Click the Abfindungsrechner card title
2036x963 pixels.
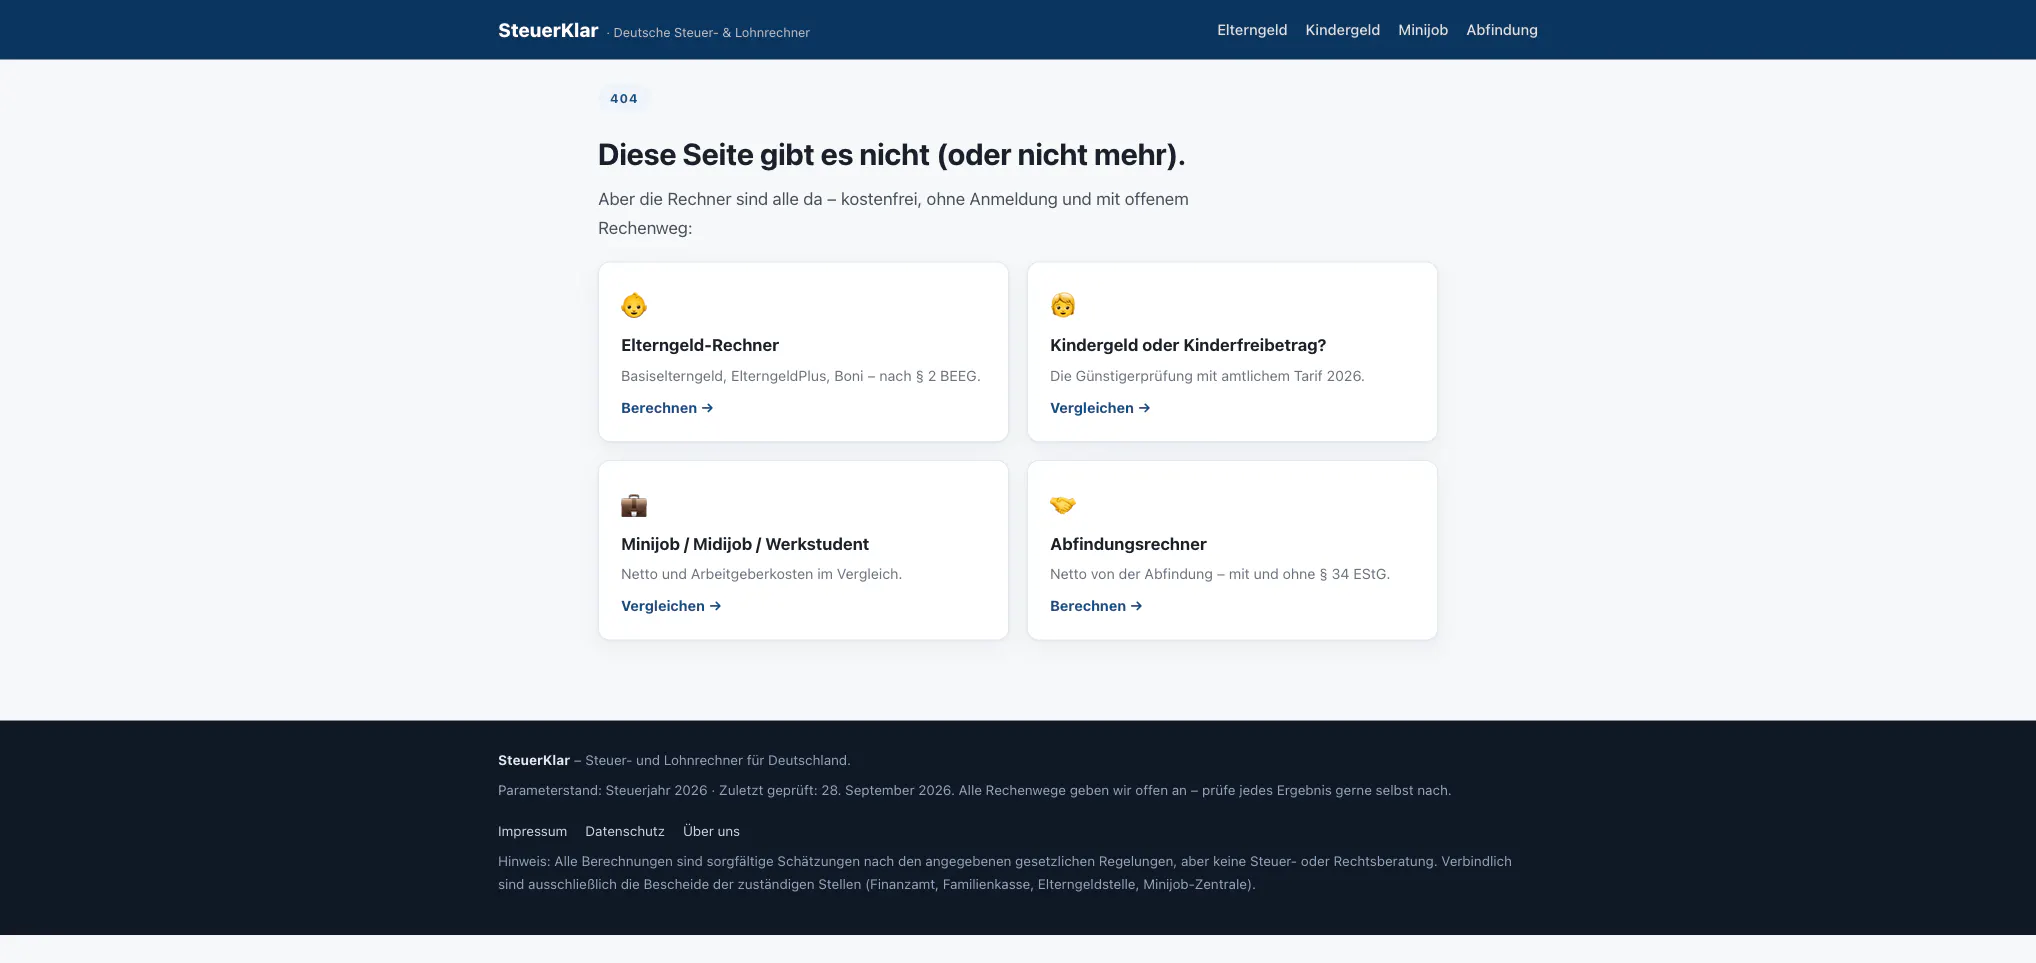[1128, 544]
